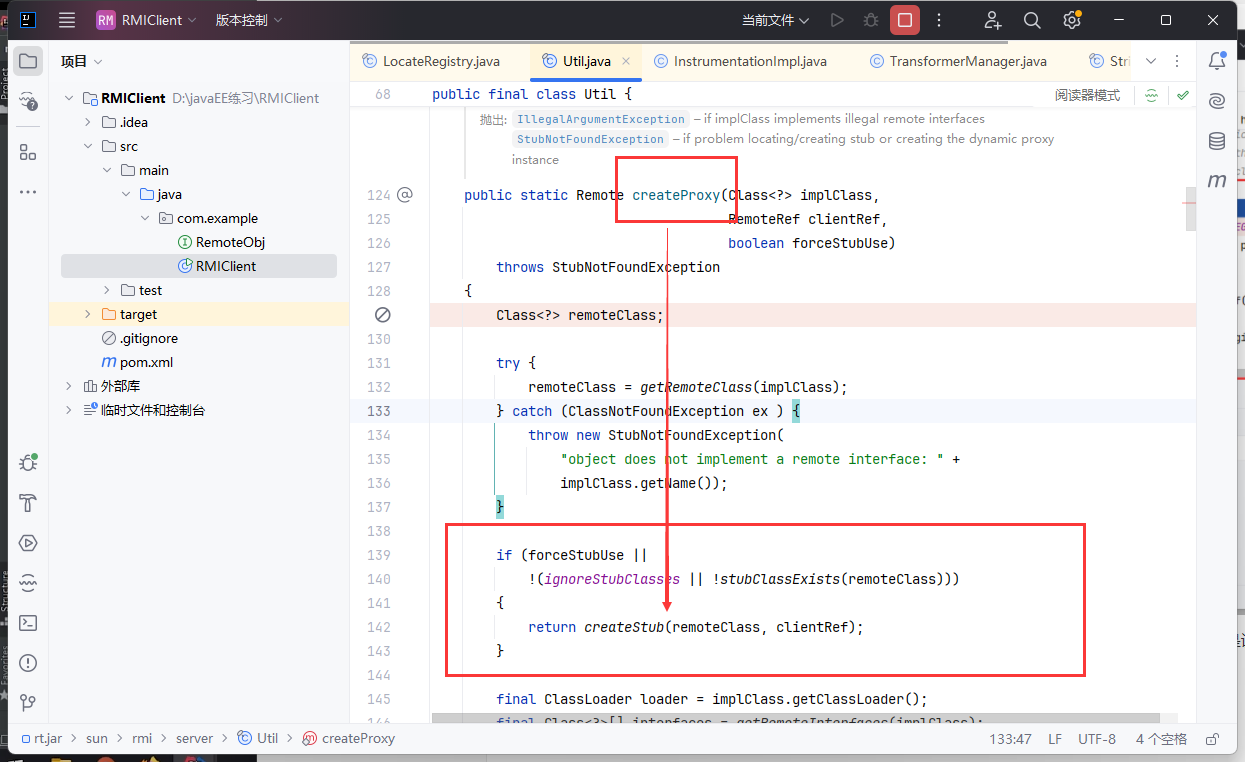The height and width of the screenshot is (762, 1245).
Task: Open the Terminal tool window
Action: tap(28, 623)
